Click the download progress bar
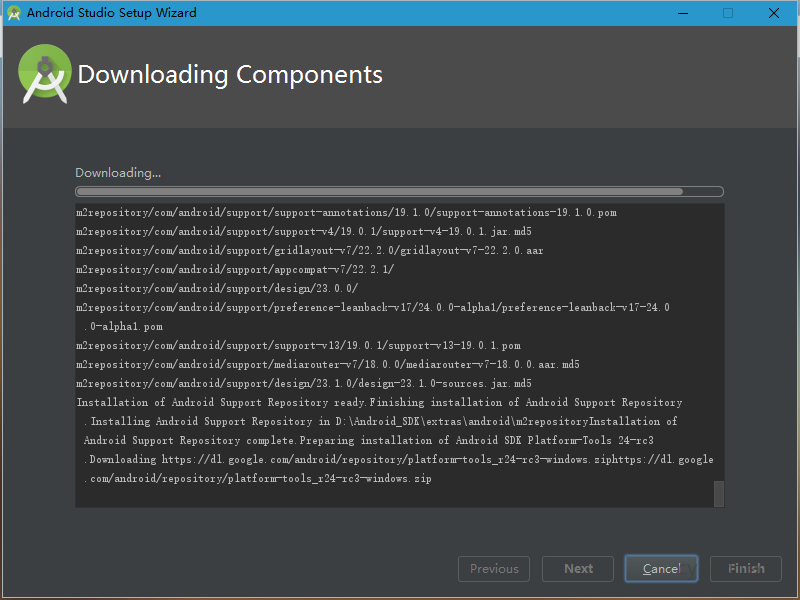Viewport: 800px width, 600px height. click(399, 191)
